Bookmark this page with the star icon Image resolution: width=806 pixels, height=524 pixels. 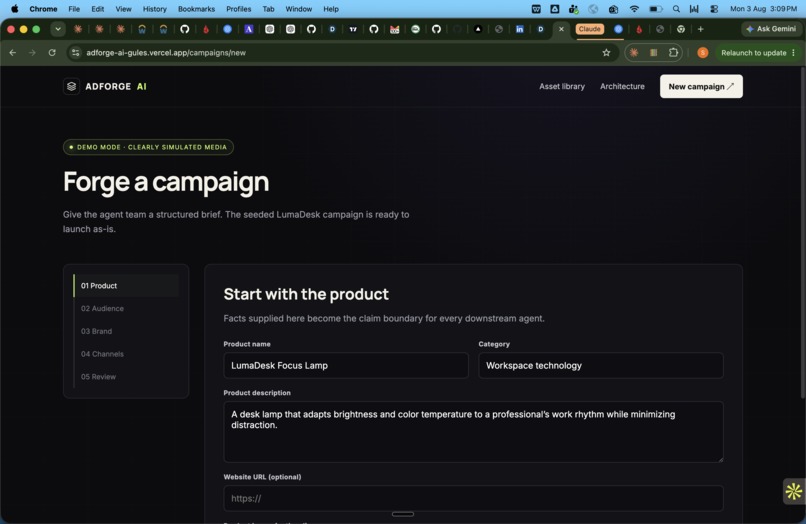pyautogui.click(x=607, y=52)
